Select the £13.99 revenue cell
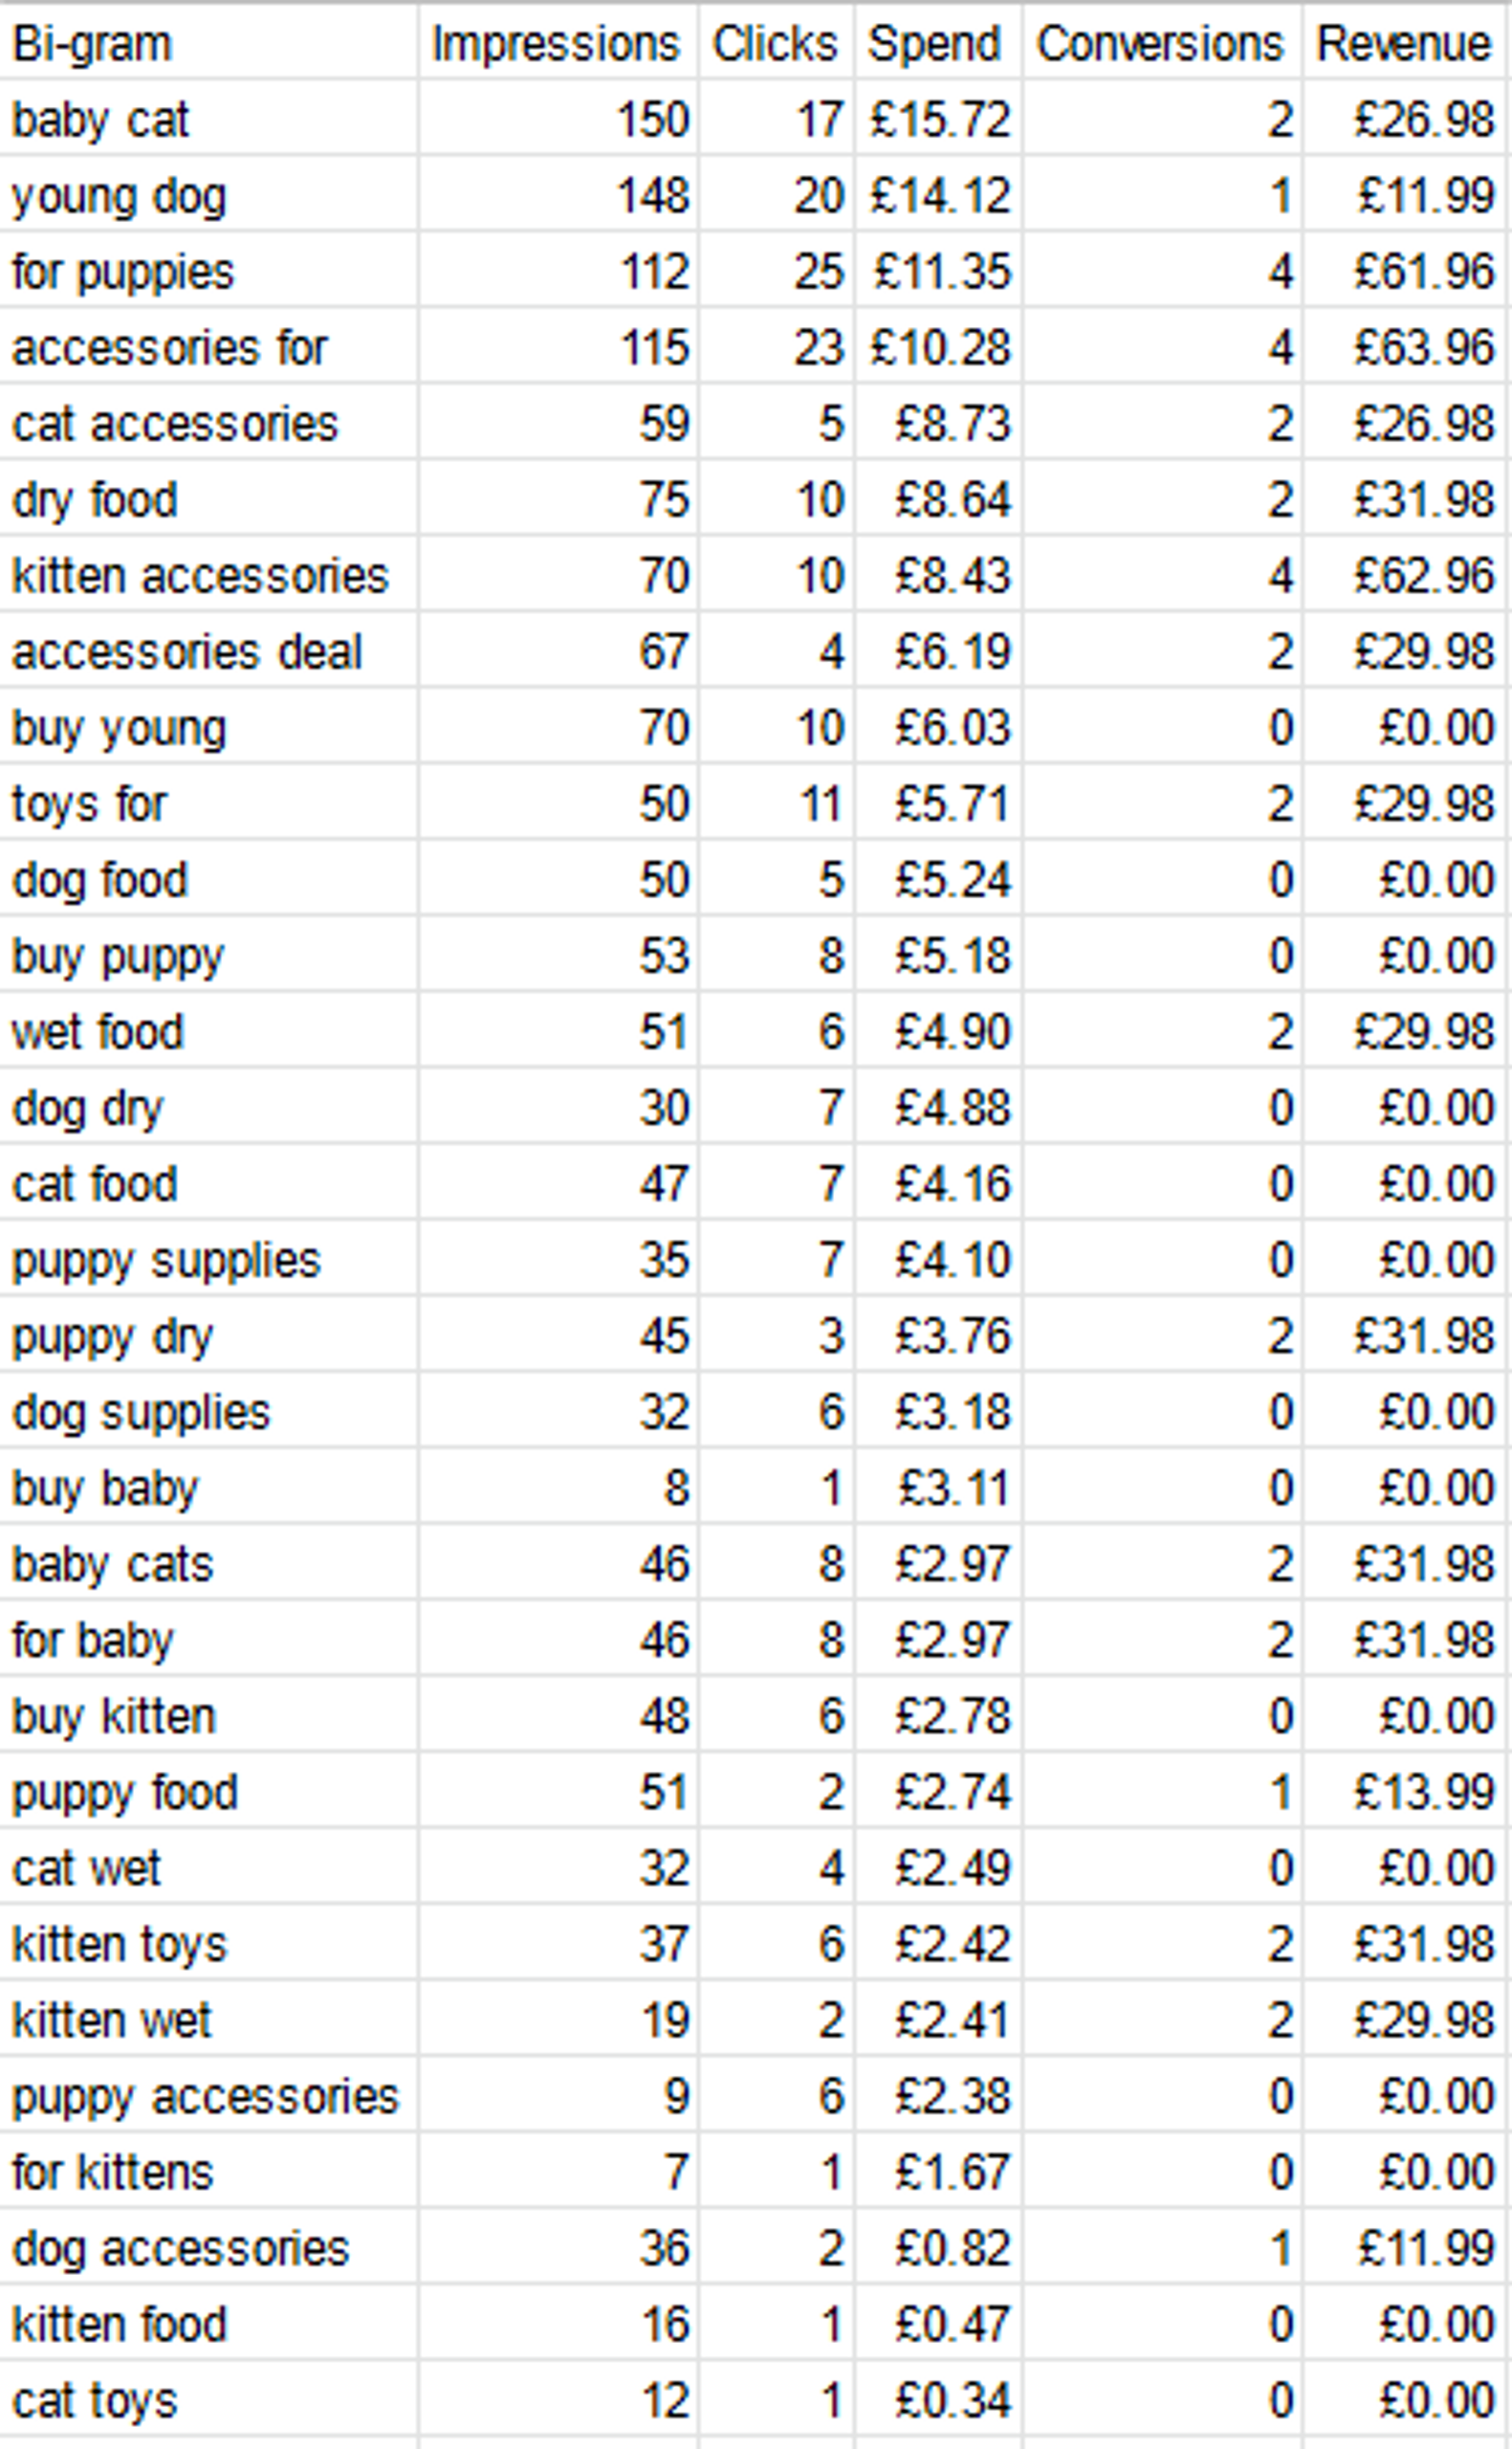Viewport: 1512px width, 2449px height. [1404, 1792]
